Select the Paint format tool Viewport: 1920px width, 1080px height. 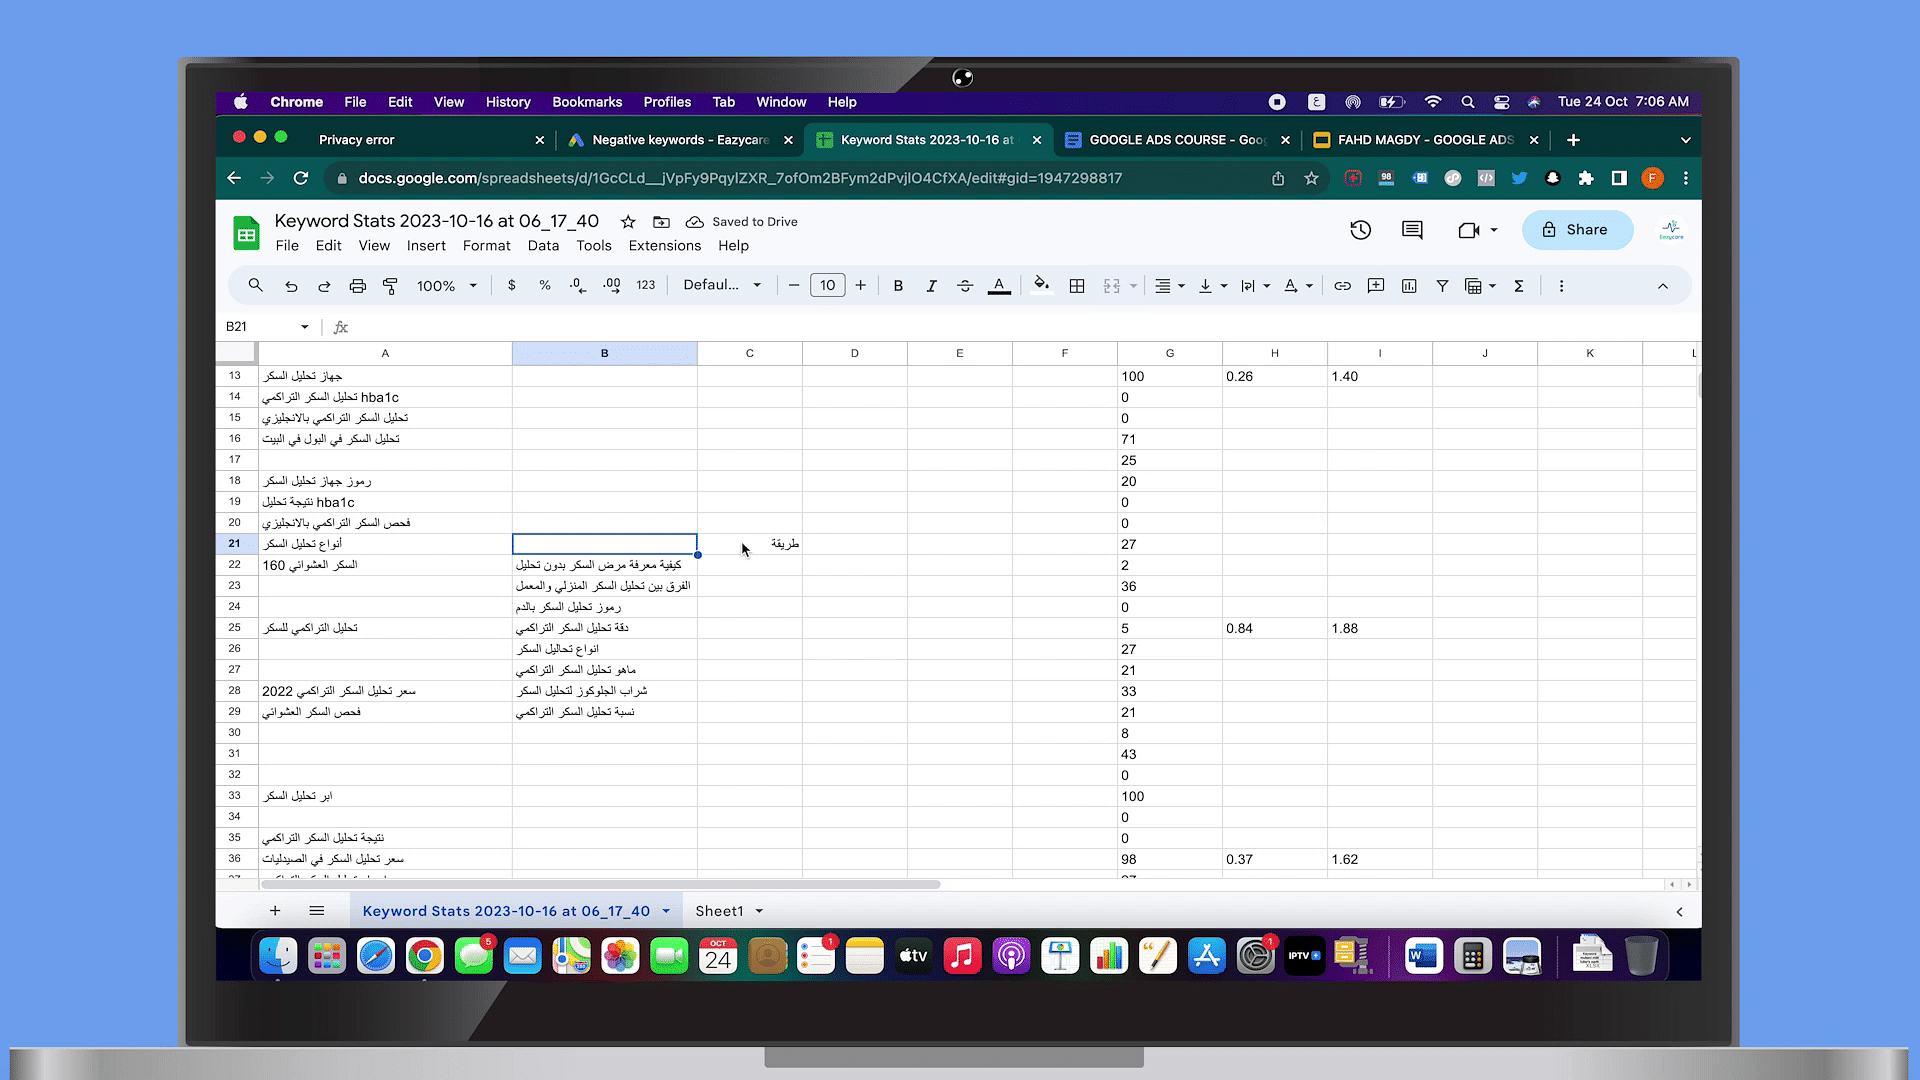(390, 286)
